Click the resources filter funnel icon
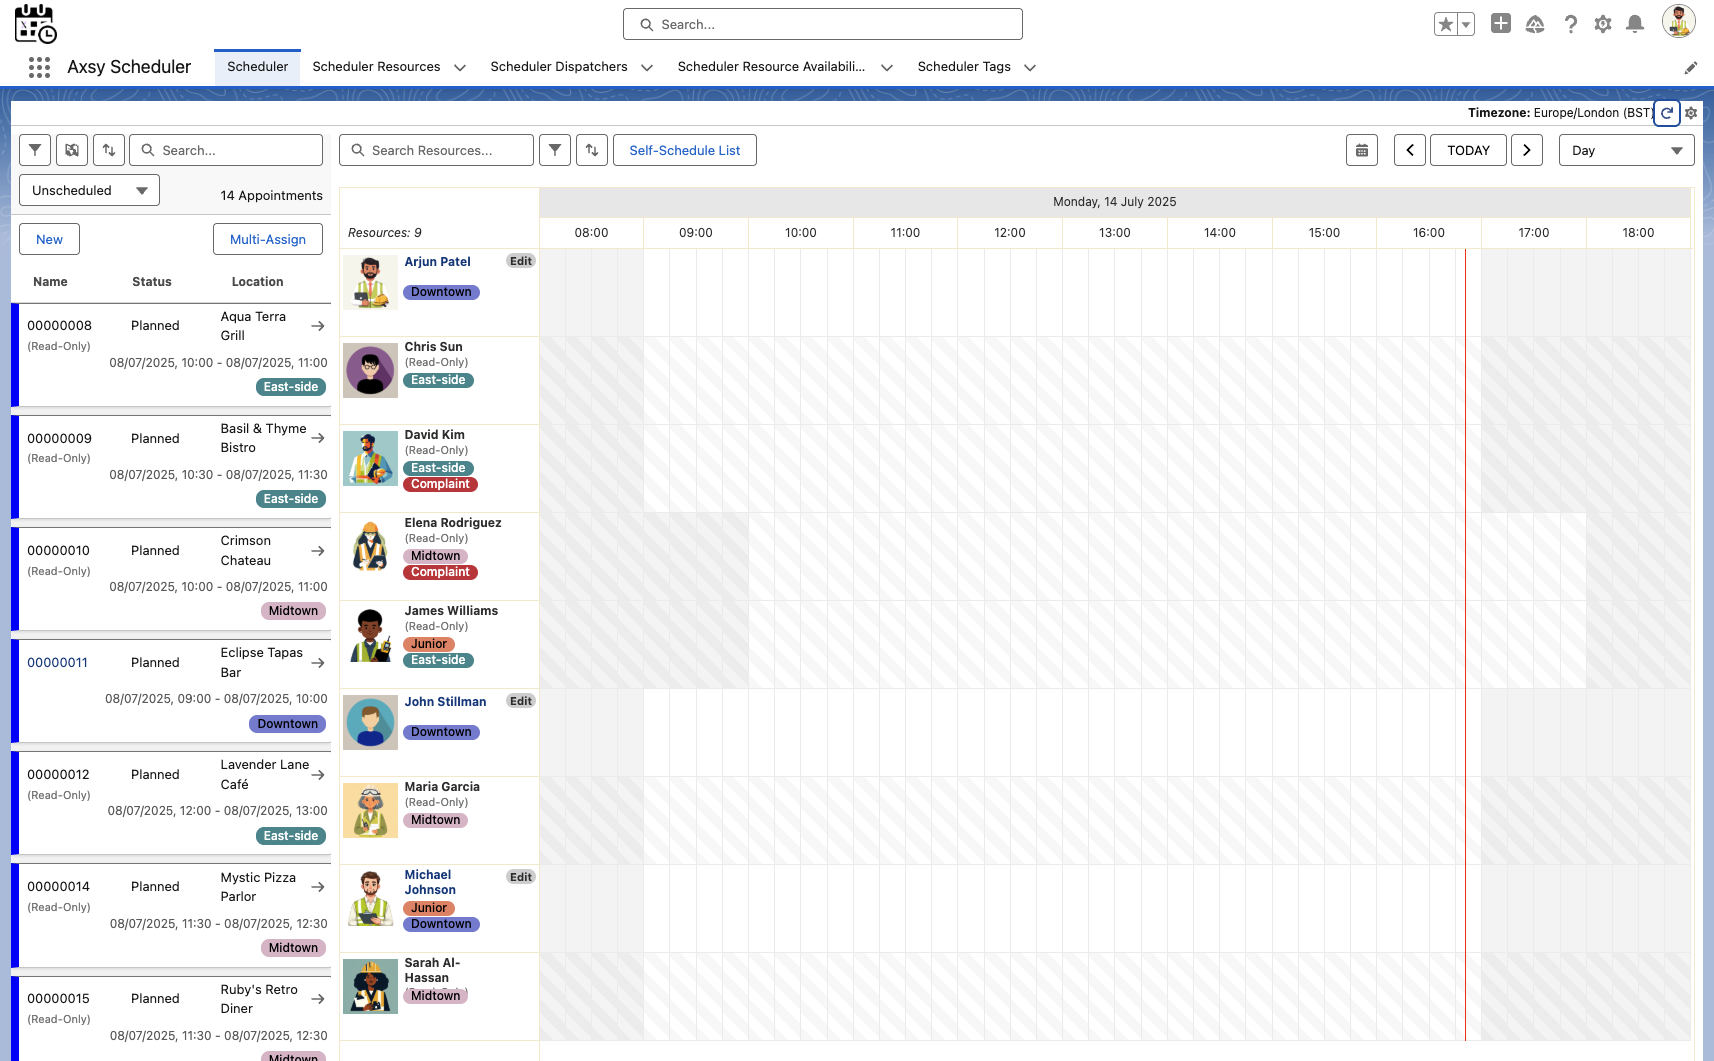Screen dimensions: 1714x1061 [x=555, y=150]
